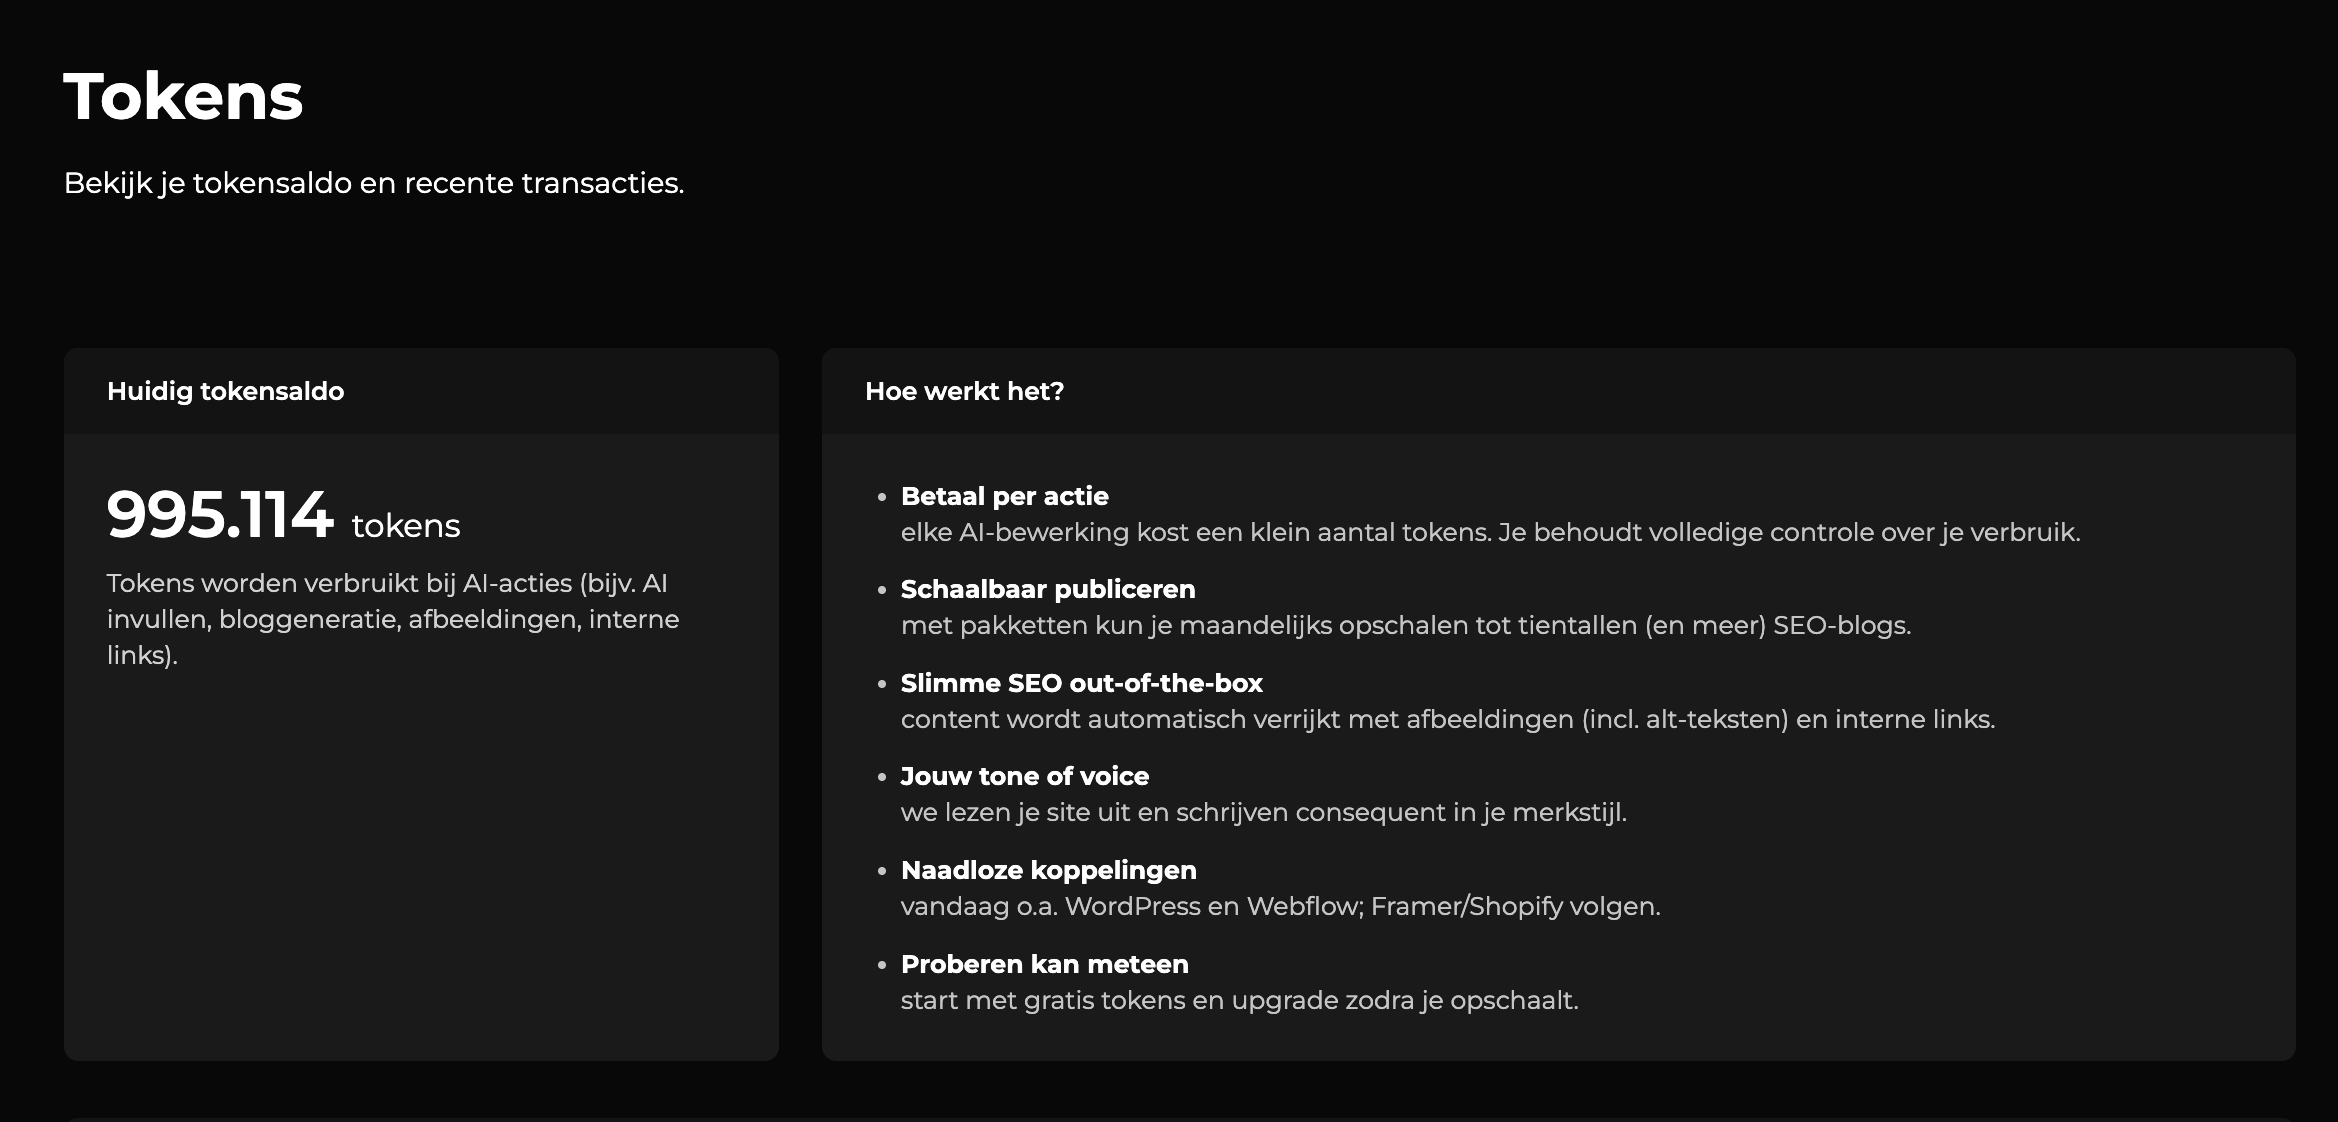Image resolution: width=2338 pixels, height=1122 pixels.
Task: Click the 'Jouw tone of voice' bullet title
Action: pos(1024,776)
